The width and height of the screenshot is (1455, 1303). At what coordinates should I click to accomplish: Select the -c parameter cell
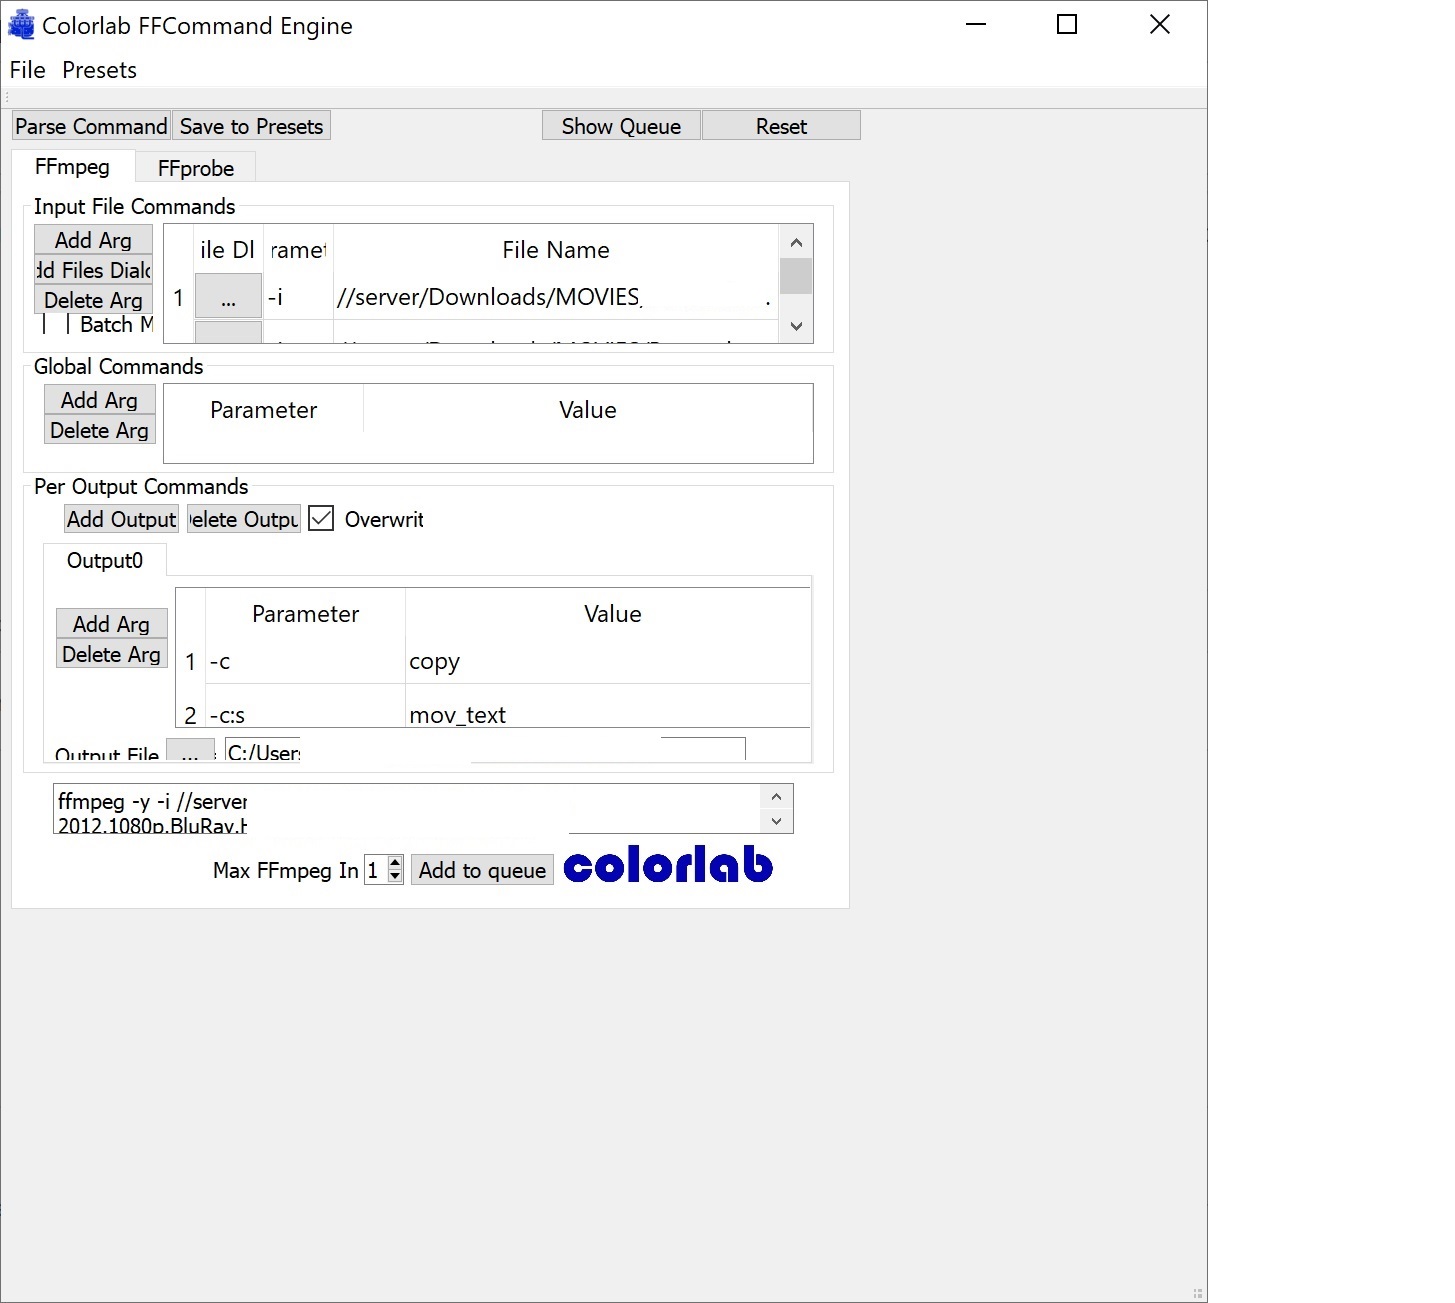[305, 661]
